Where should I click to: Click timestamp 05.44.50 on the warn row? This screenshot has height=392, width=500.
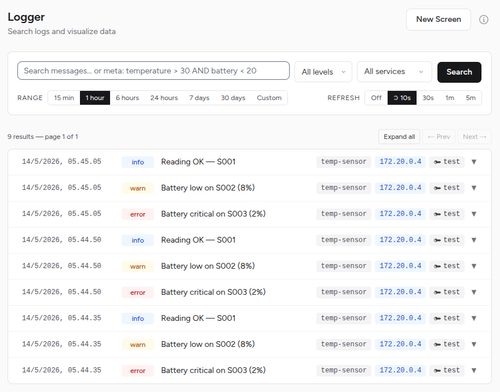coord(62,266)
